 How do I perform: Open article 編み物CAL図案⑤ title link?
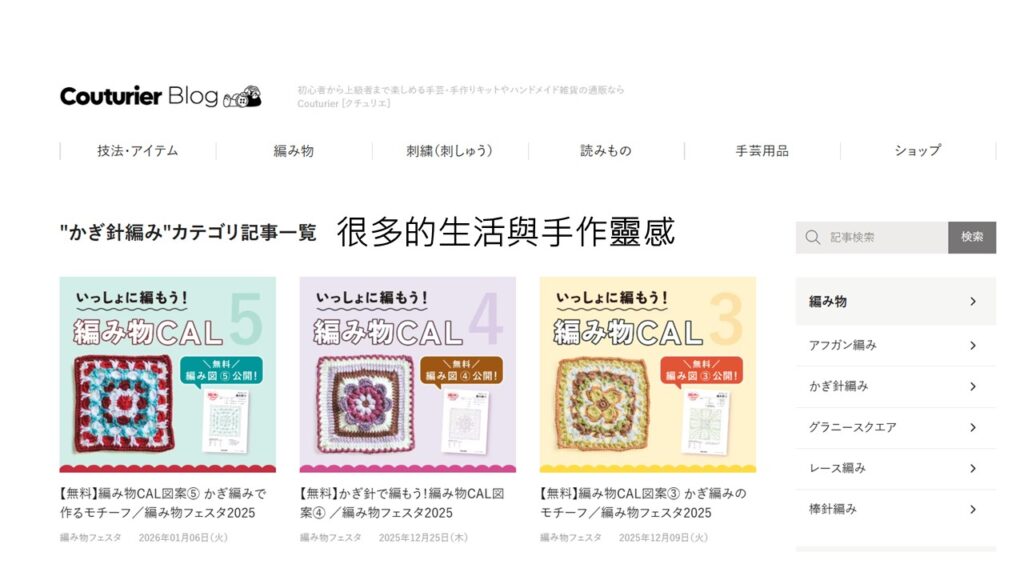[x=163, y=503]
